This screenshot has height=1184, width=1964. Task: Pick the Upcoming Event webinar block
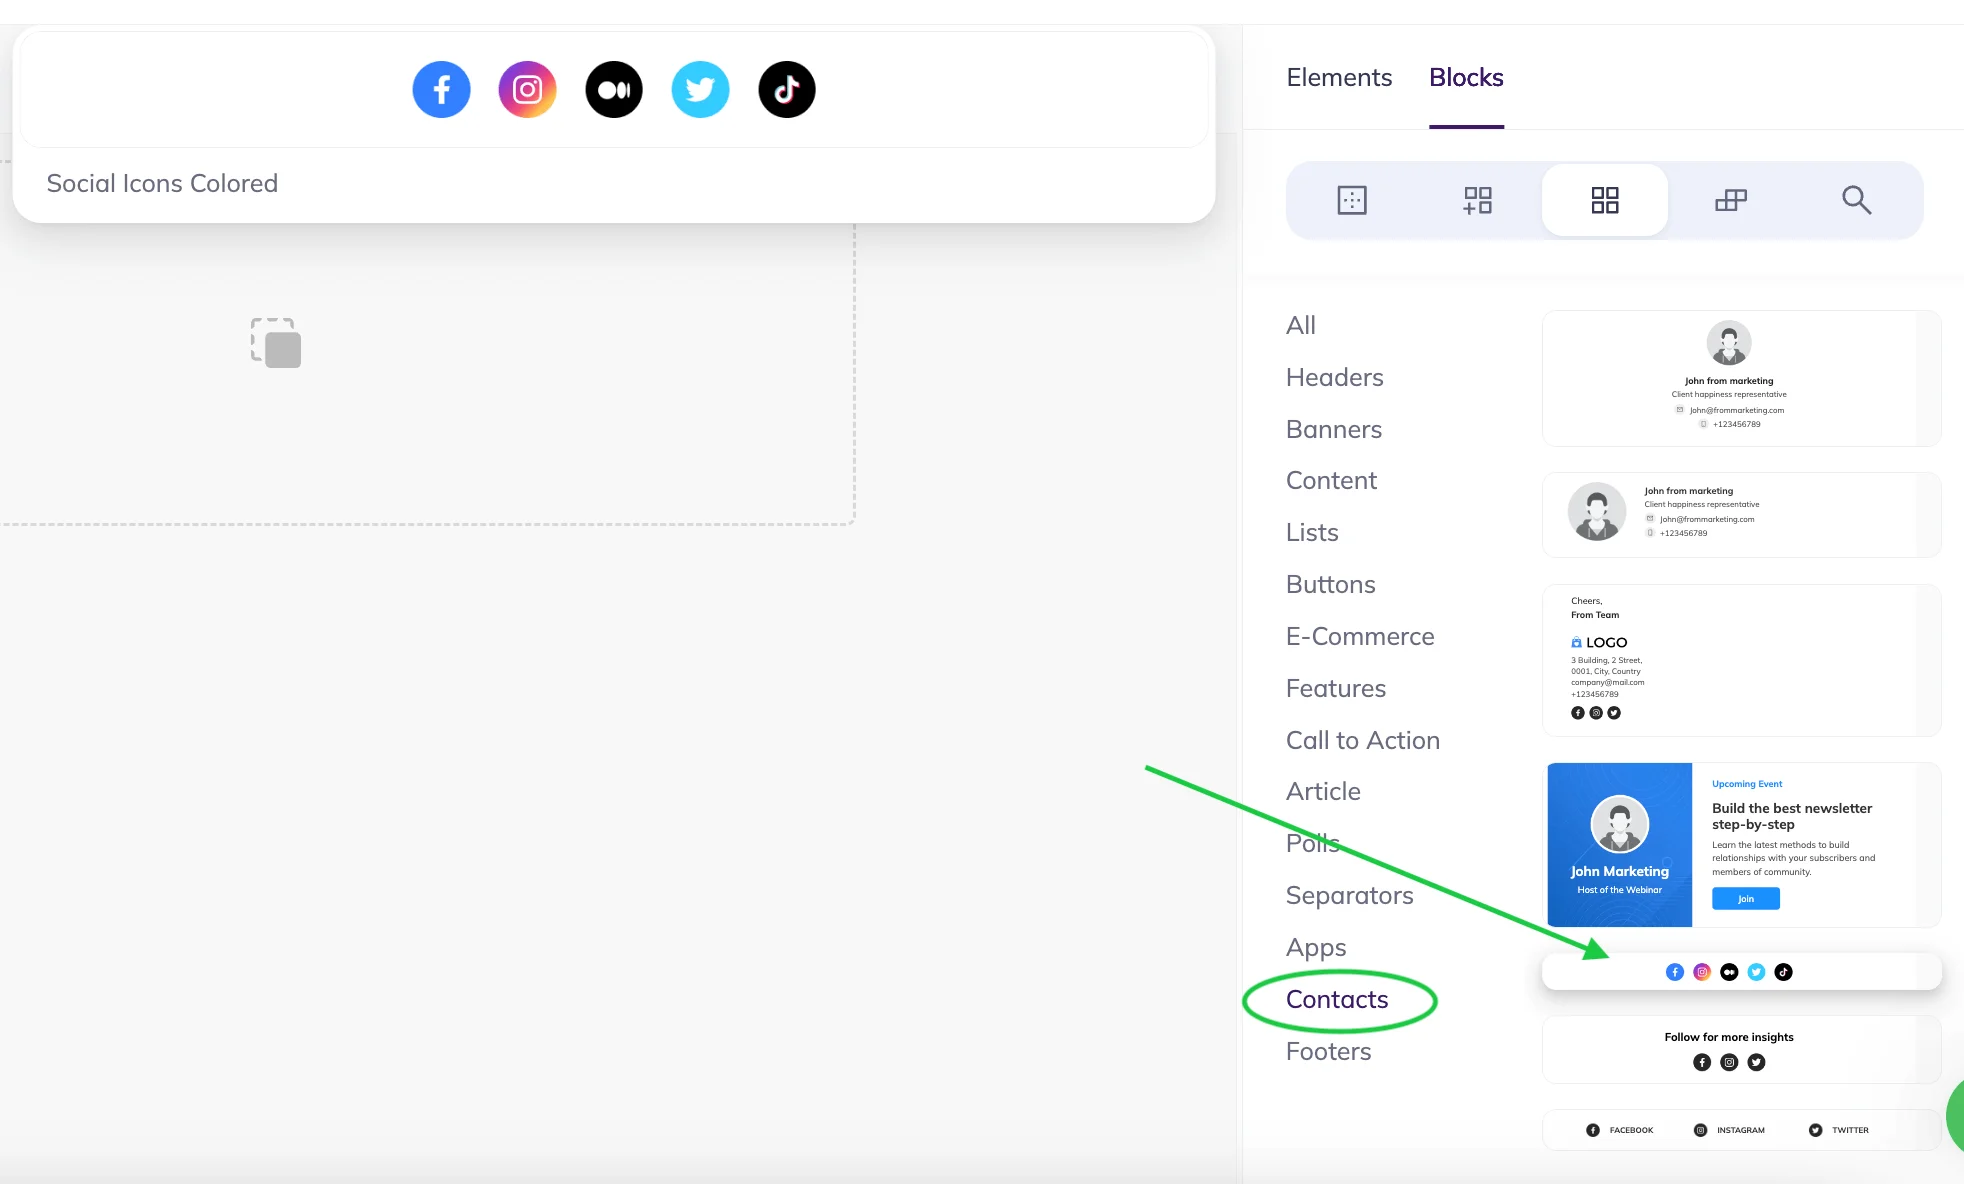coord(1741,845)
